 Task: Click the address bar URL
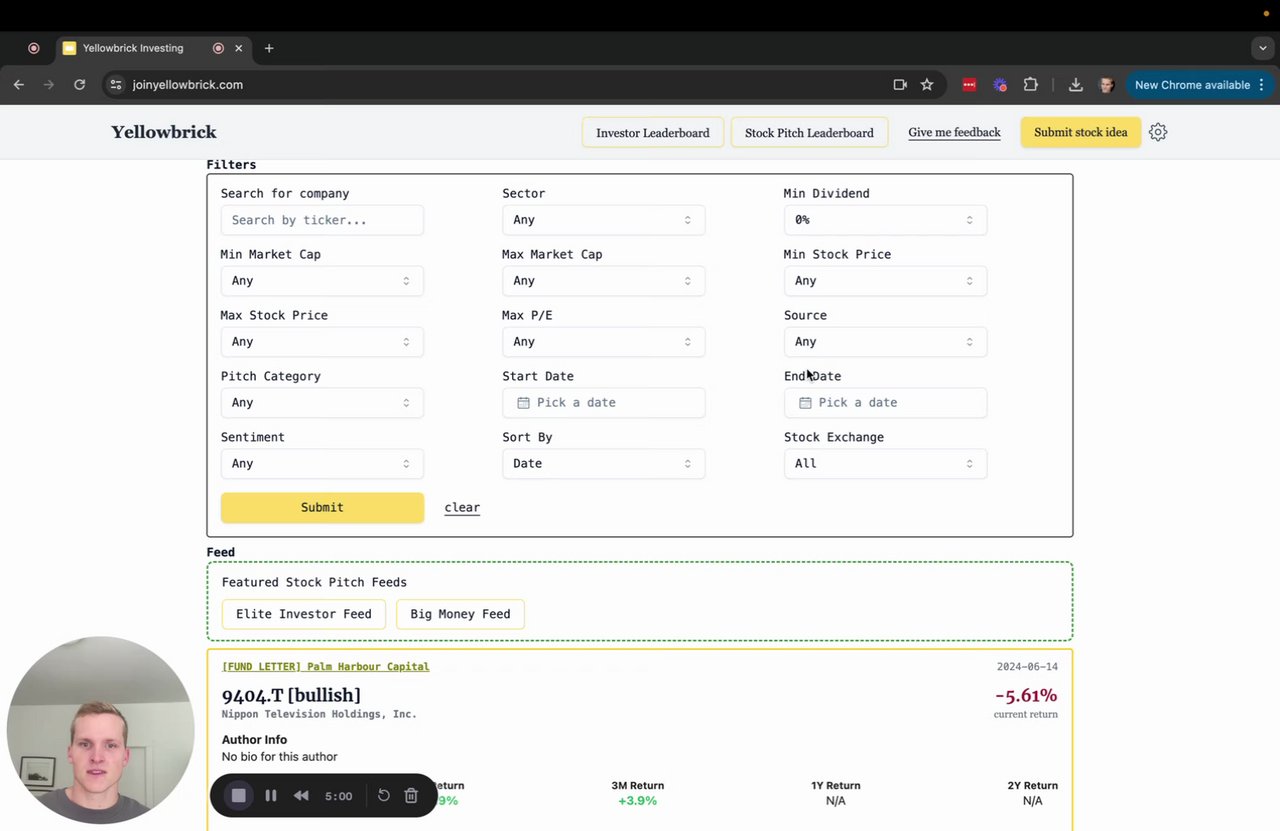pos(188,85)
